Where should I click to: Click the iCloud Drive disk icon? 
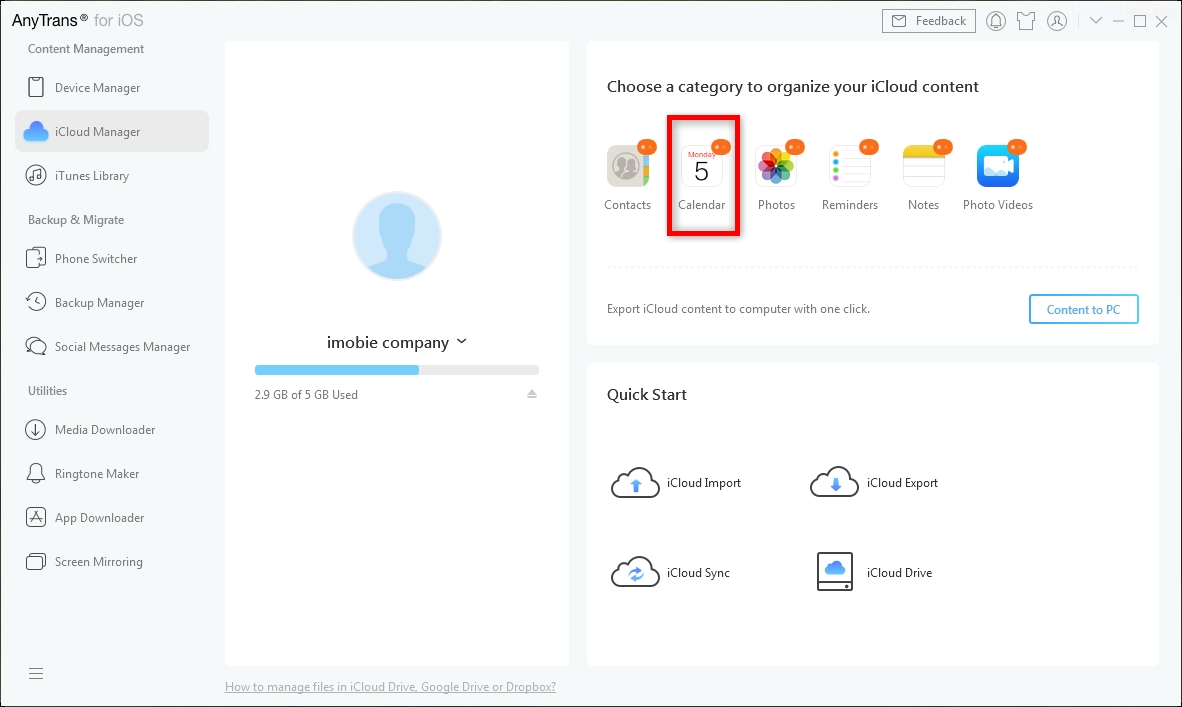coord(834,571)
